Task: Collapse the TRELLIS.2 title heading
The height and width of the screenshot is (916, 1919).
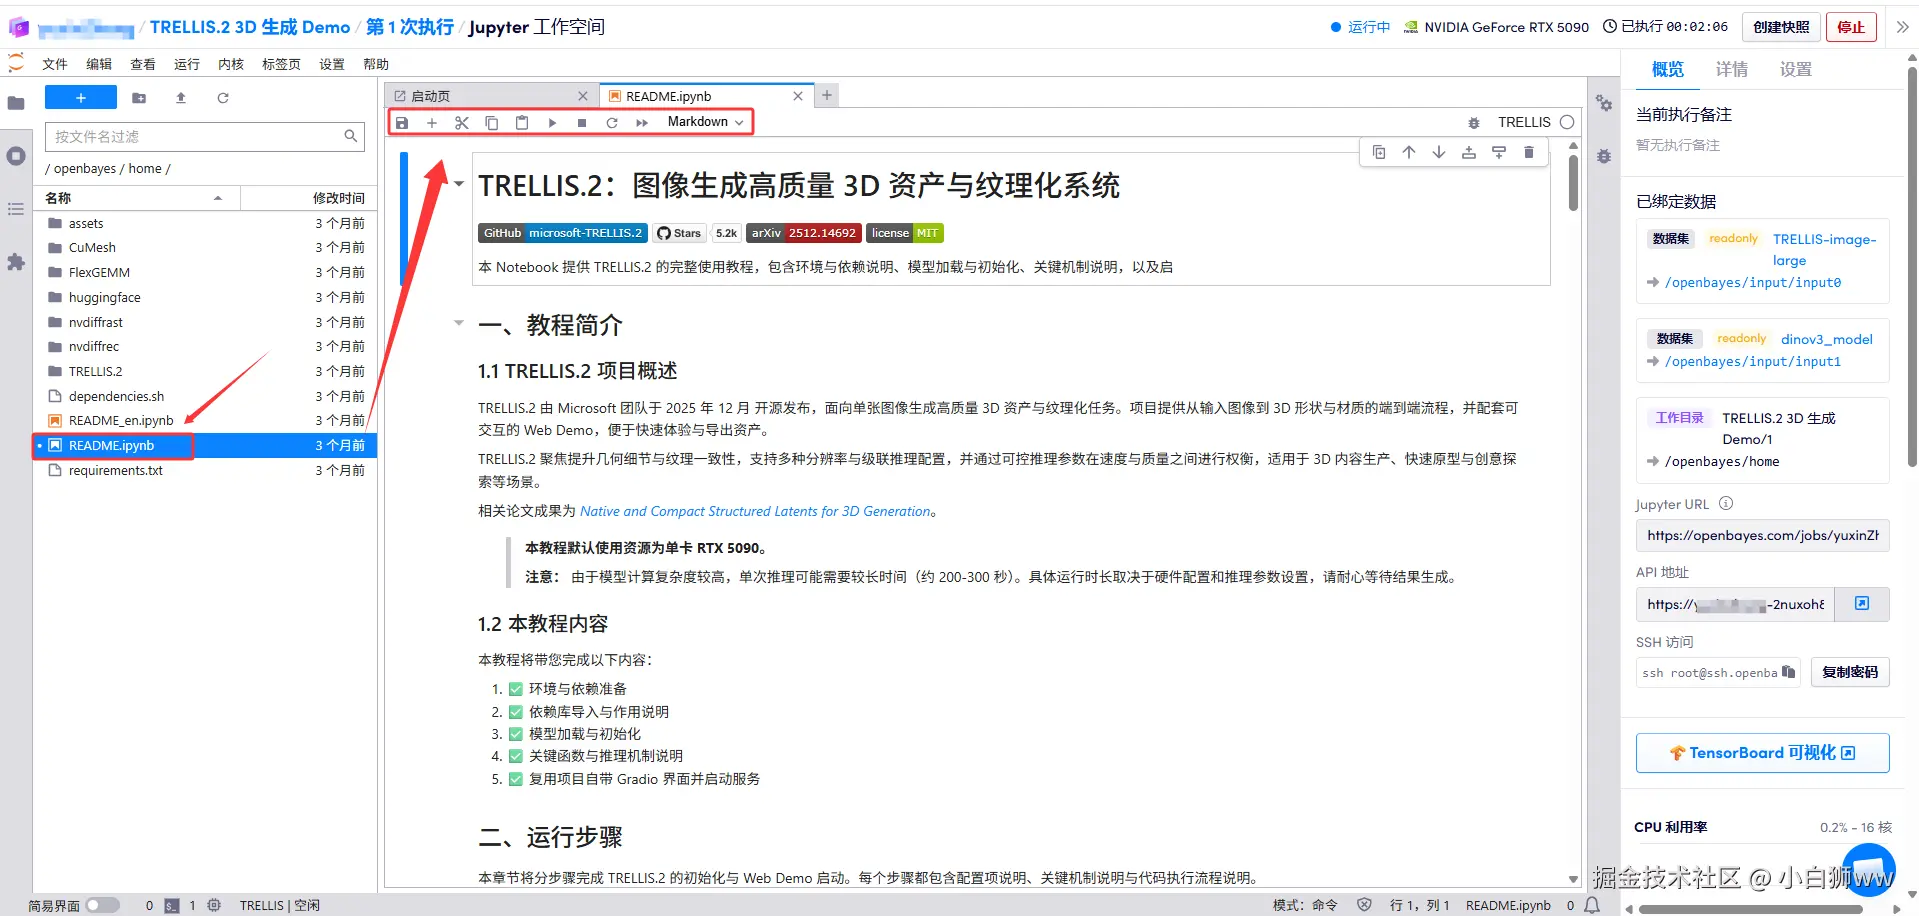Action: click(x=459, y=184)
